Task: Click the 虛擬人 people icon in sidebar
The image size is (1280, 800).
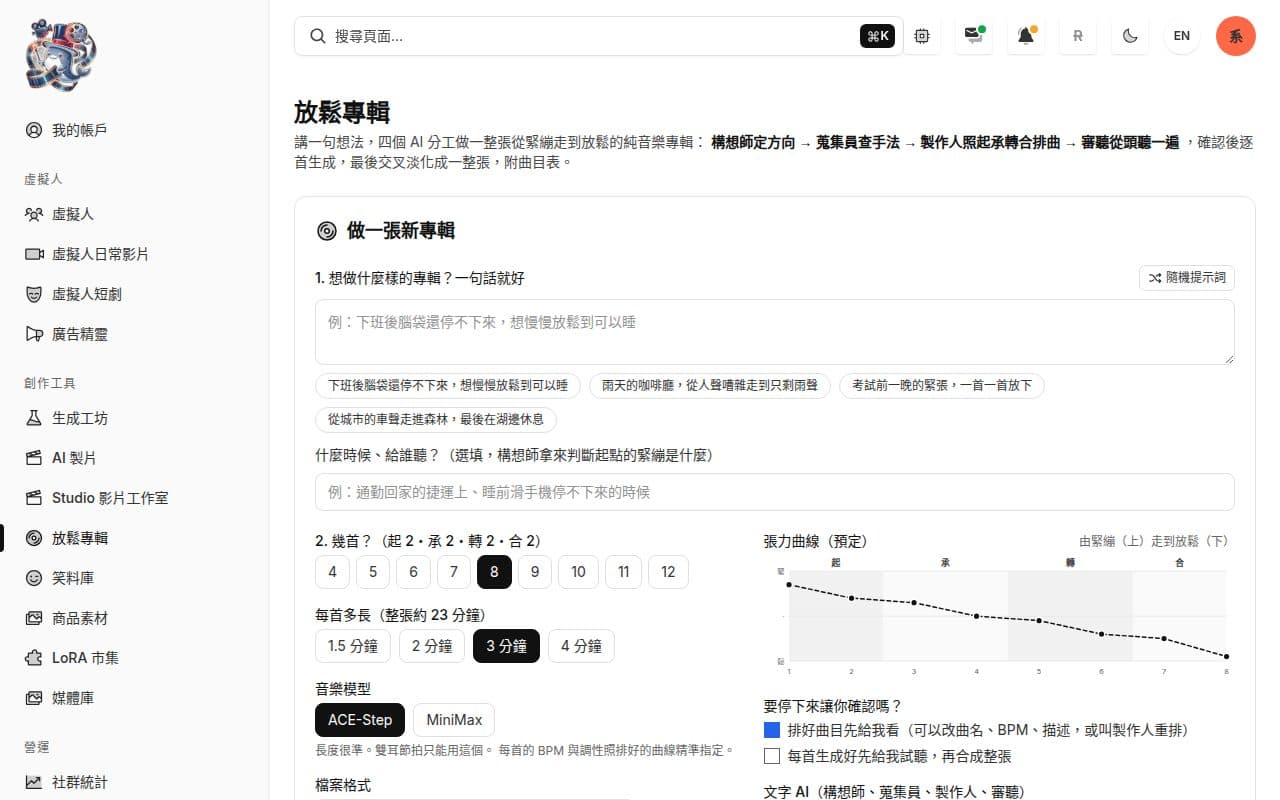Action: pos(34,214)
